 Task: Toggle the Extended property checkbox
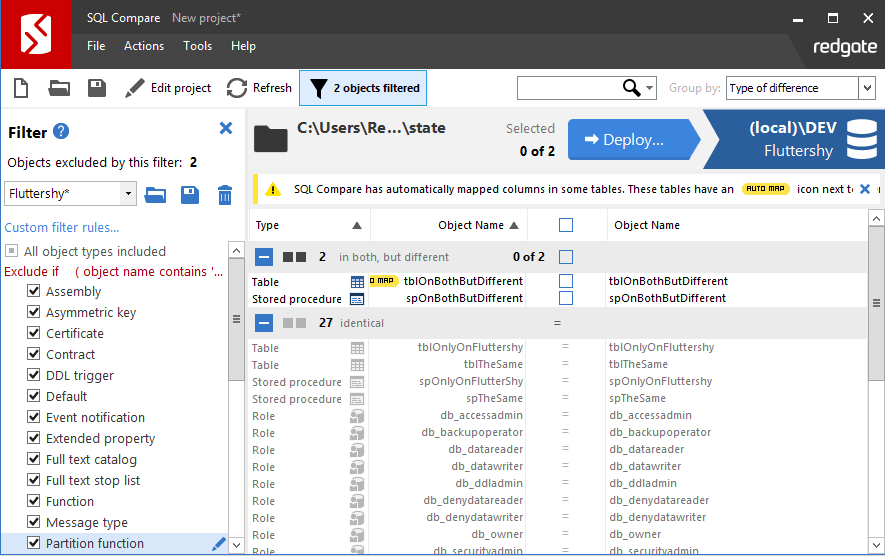click(x=34, y=437)
